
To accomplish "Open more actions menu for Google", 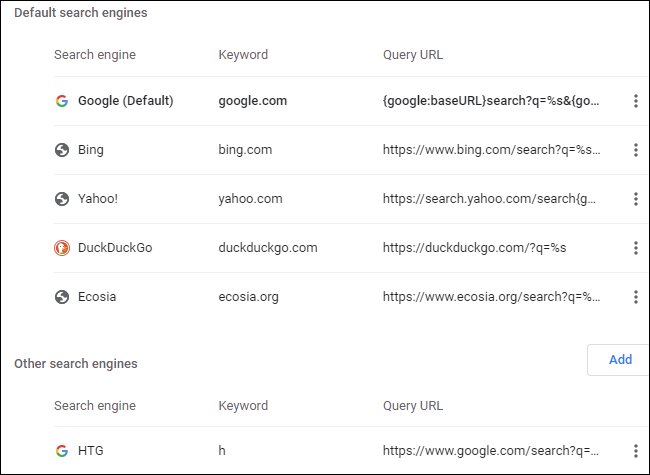I will pyautogui.click(x=635, y=101).
